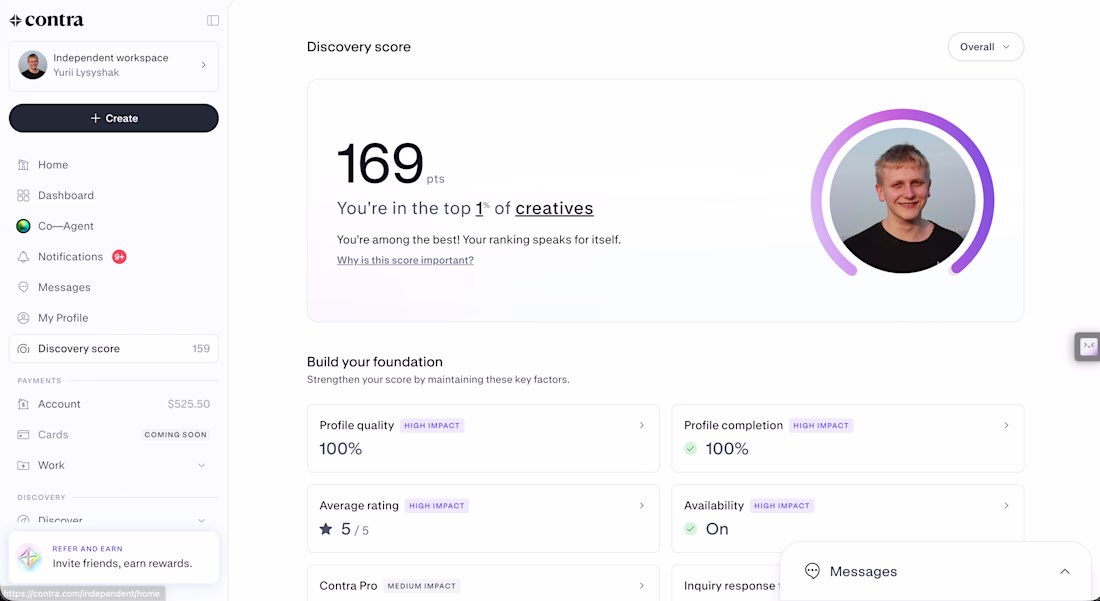Click the workspace avatar photo

pyautogui.click(x=32, y=65)
